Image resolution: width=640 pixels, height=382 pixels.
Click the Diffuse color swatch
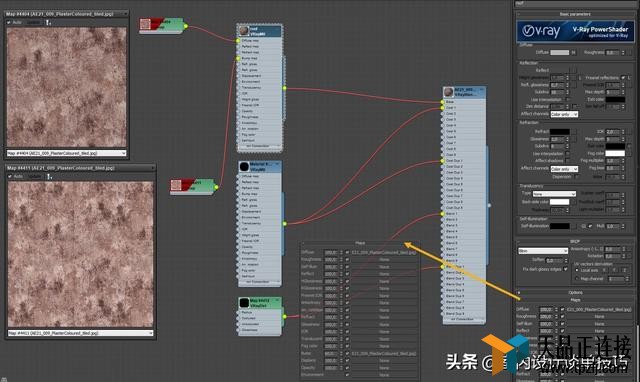560,52
